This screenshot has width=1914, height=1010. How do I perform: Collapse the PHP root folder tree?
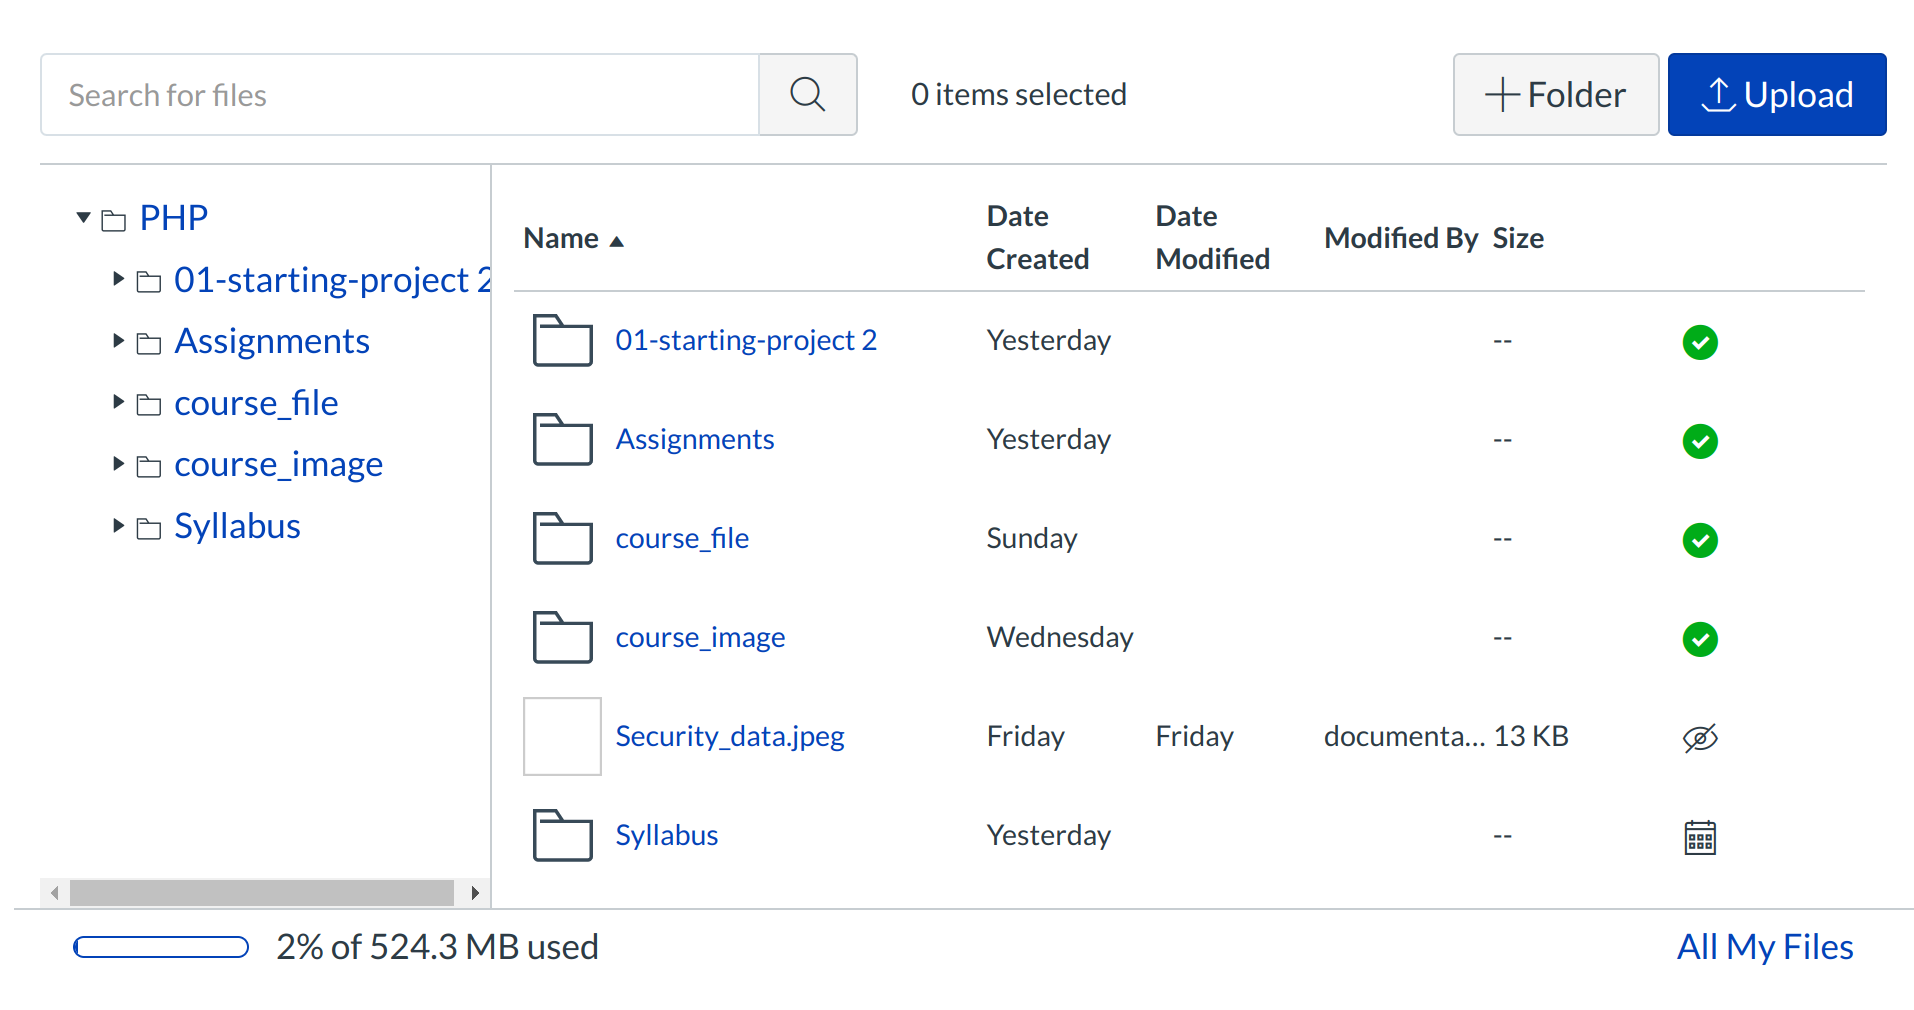[84, 218]
